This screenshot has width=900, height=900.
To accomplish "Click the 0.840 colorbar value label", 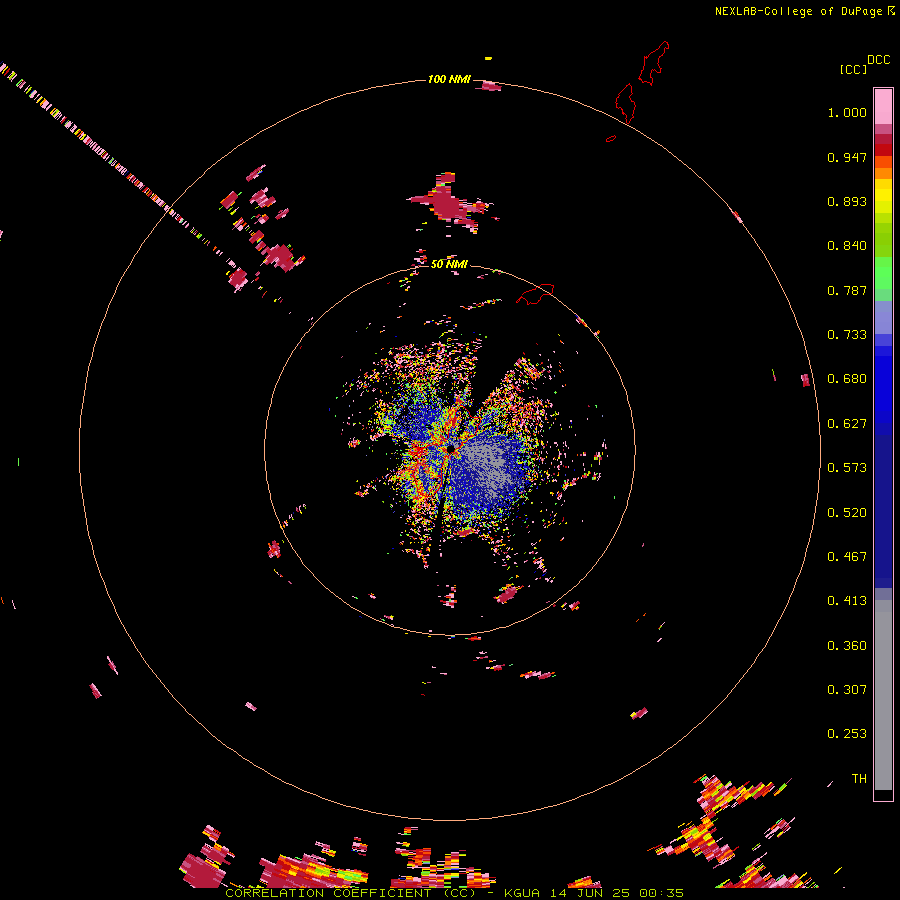I will click(x=847, y=246).
